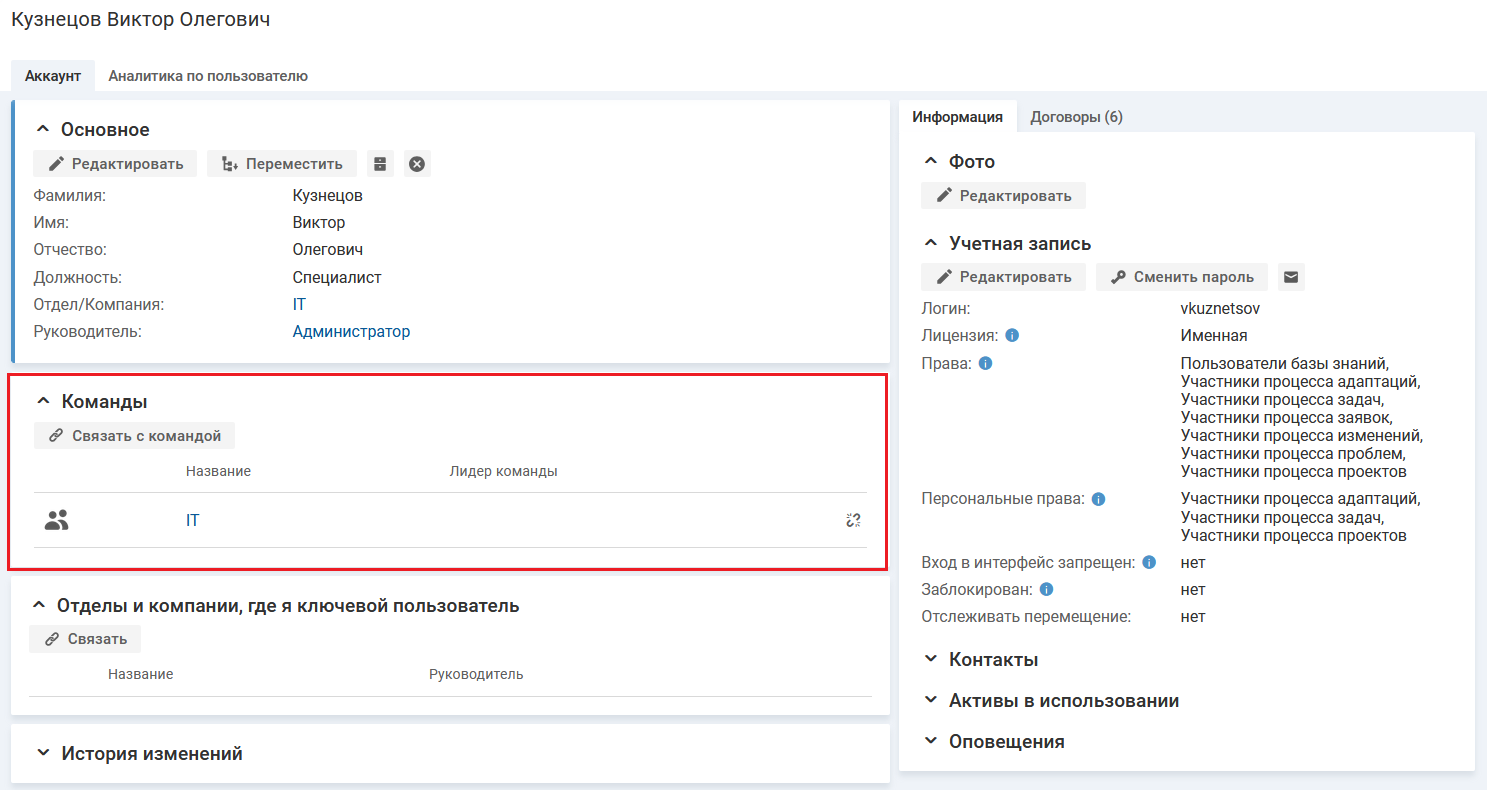
Task: Click the envelope icon beside Сменить пароль
Action: [x=1291, y=277]
